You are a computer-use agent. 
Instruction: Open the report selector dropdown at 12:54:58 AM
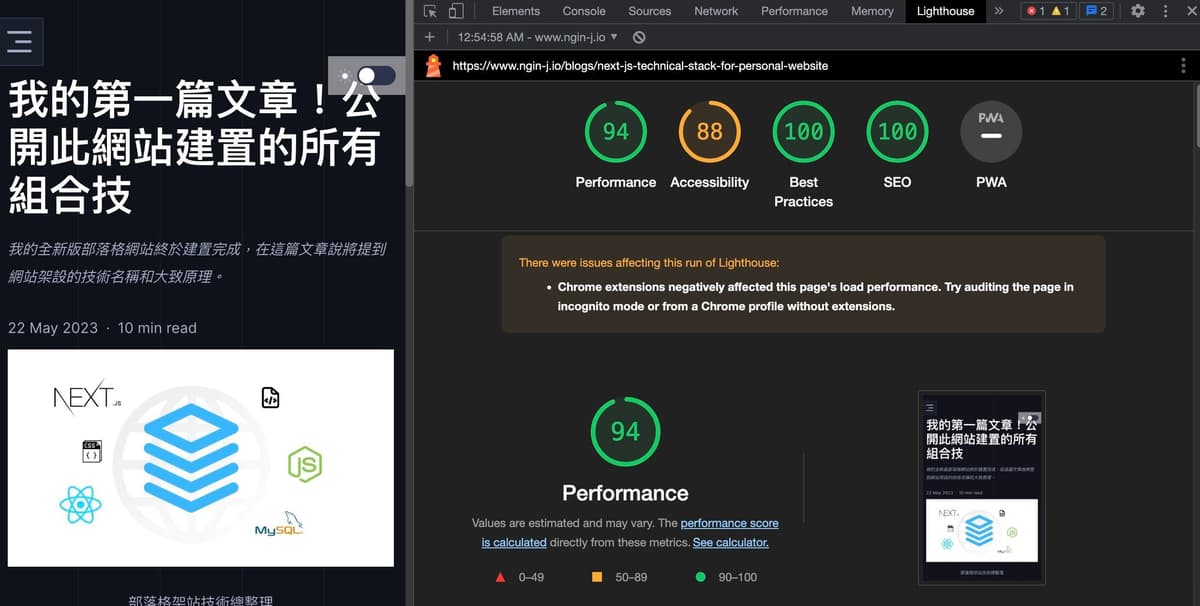[538, 37]
